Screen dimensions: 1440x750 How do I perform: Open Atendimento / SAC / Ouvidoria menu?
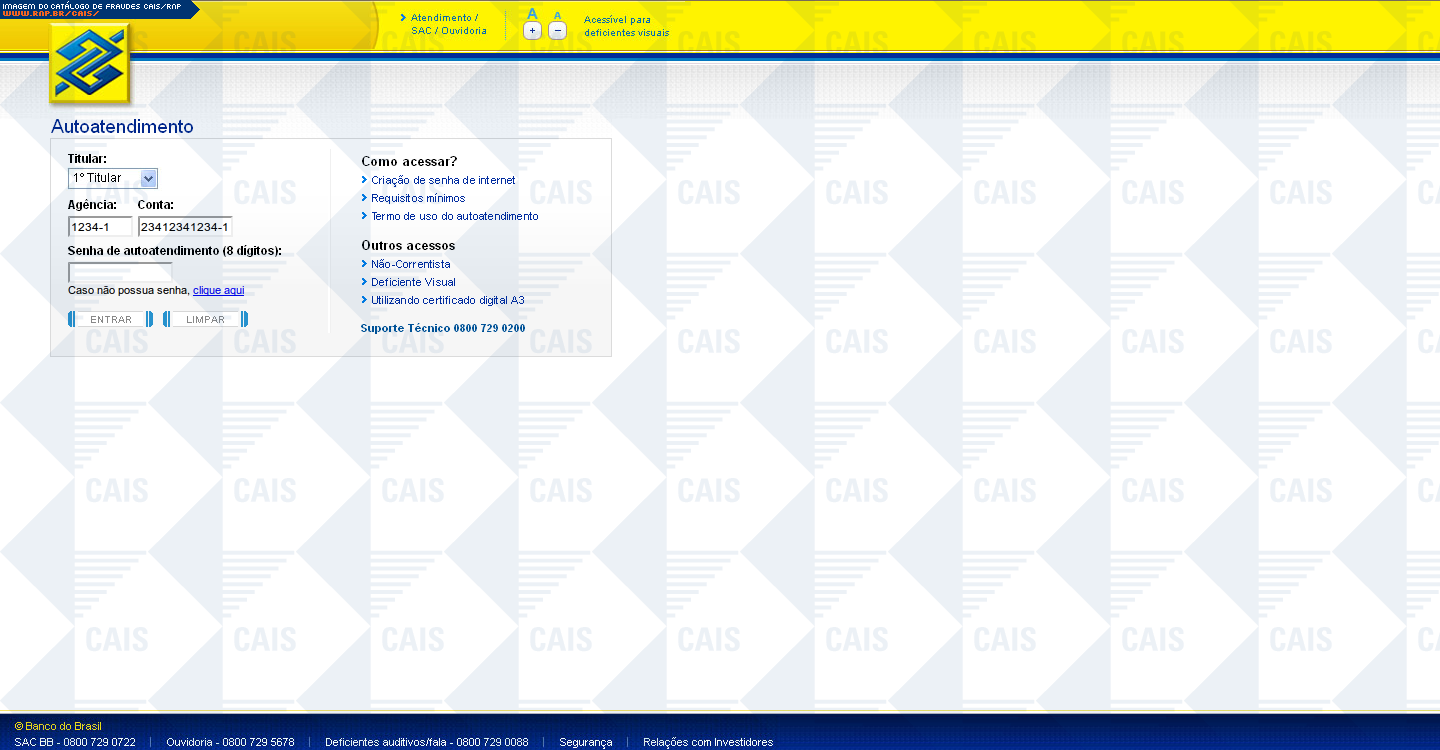[x=448, y=24]
